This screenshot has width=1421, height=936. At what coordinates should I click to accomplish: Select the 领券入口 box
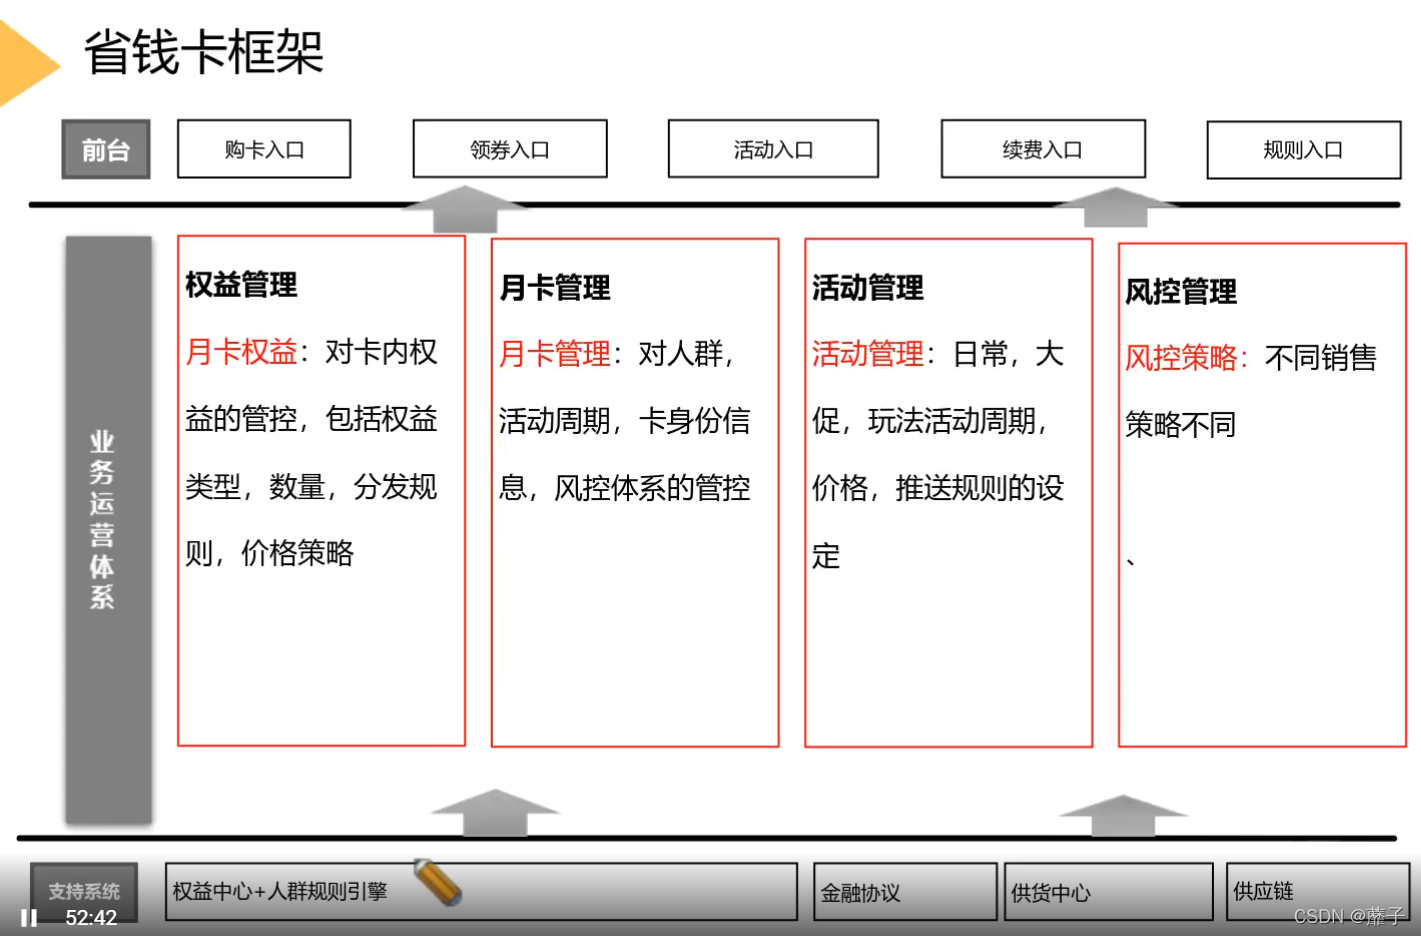[x=510, y=149]
